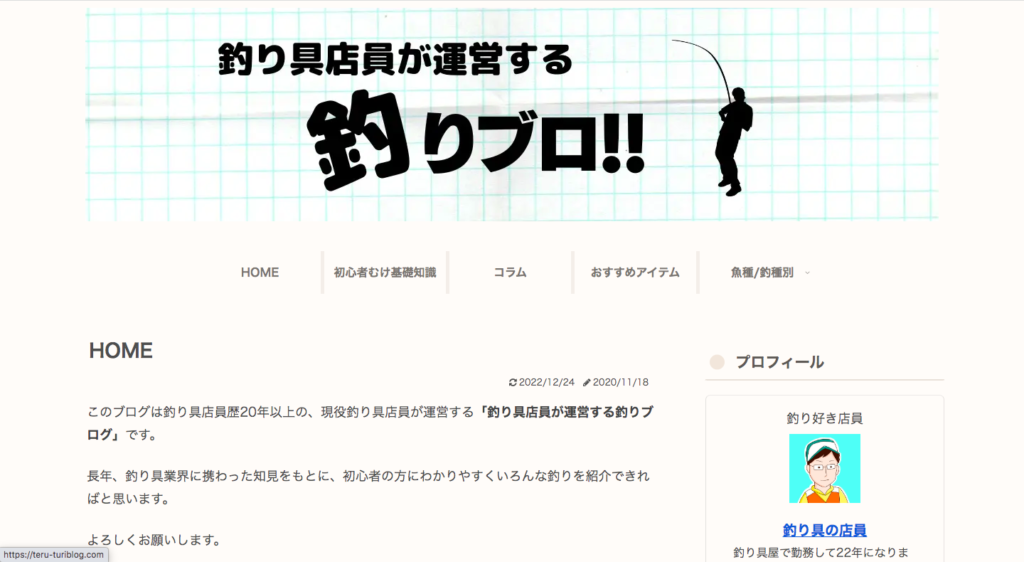Viewport: 1024px width, 562px height.
Task: Go to HOME in the navigation bar
Action: click(x=260, y=272)
